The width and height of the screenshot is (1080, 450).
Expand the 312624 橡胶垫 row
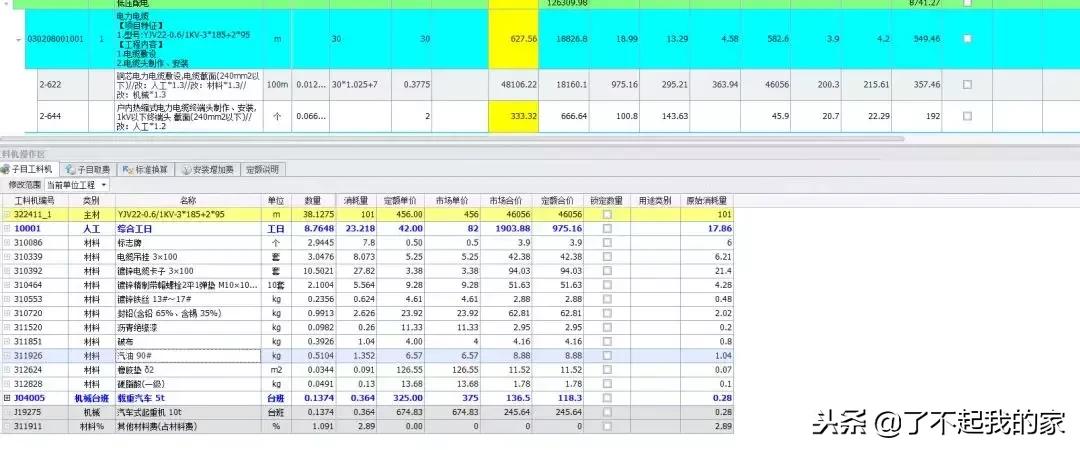pos(7,369)
